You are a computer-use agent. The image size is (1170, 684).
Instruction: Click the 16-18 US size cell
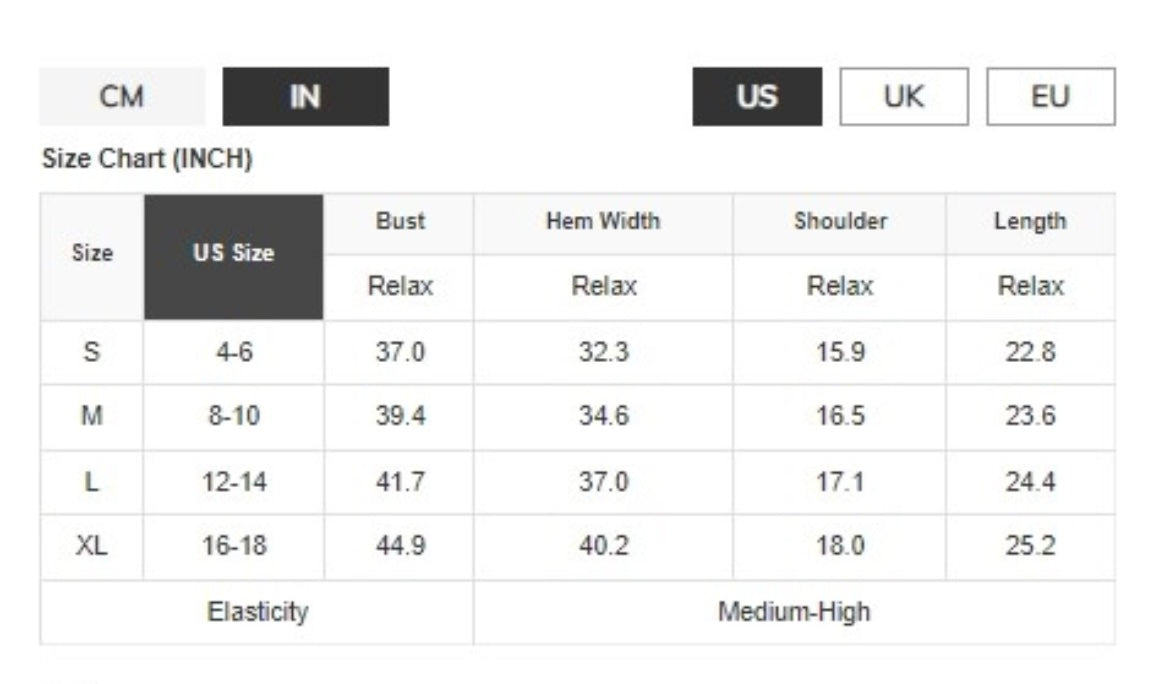pyautogui.click(x=234, y=547)
